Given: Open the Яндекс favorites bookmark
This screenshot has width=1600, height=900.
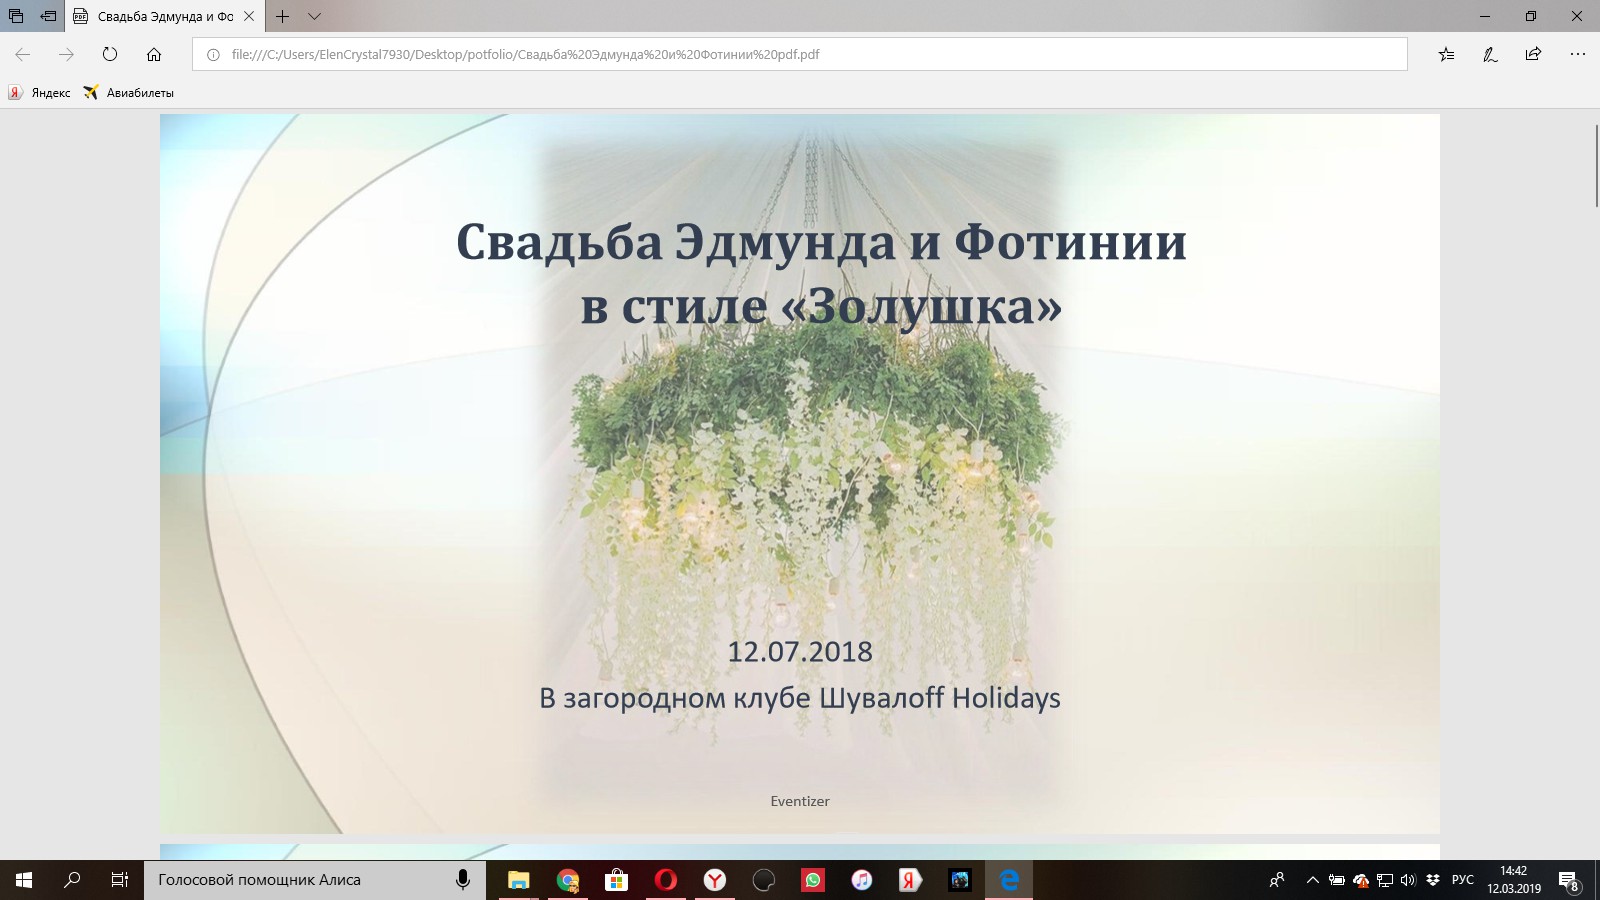Looking at the screenshot, I should point(40,93).
